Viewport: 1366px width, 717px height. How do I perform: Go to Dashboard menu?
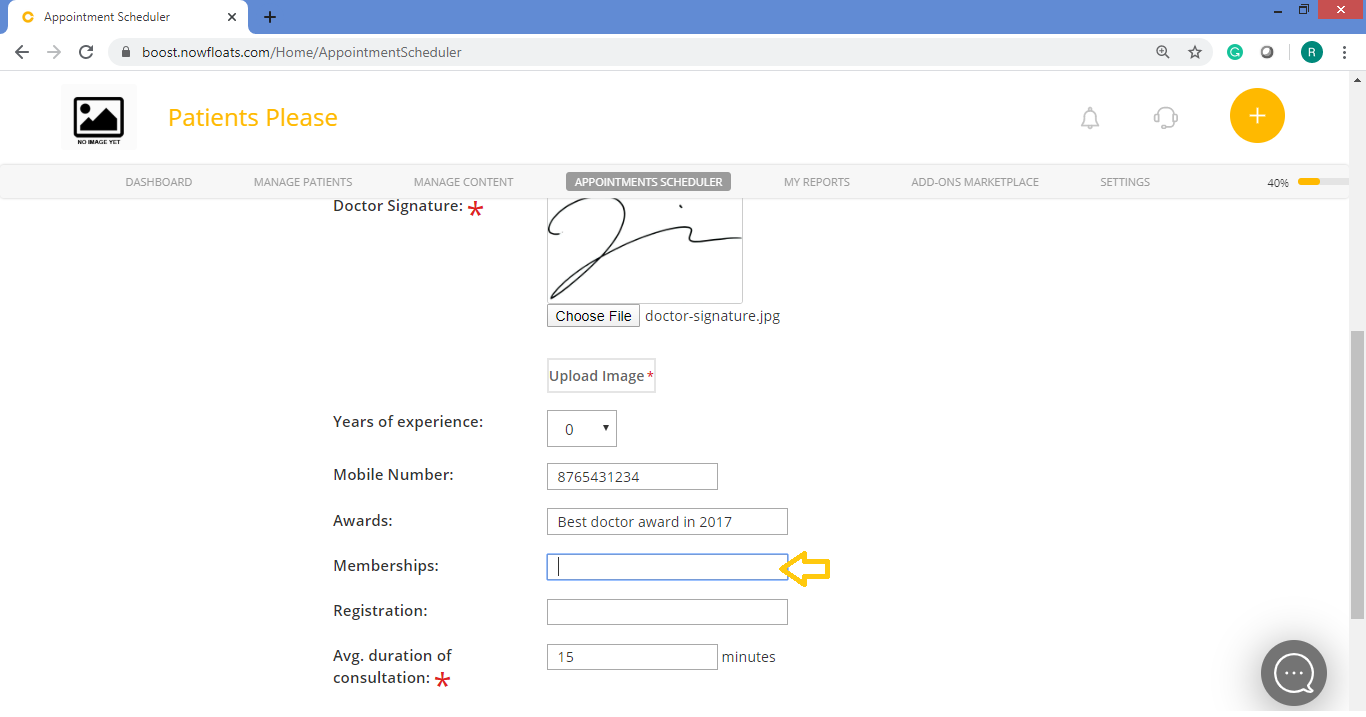(159, 182)
